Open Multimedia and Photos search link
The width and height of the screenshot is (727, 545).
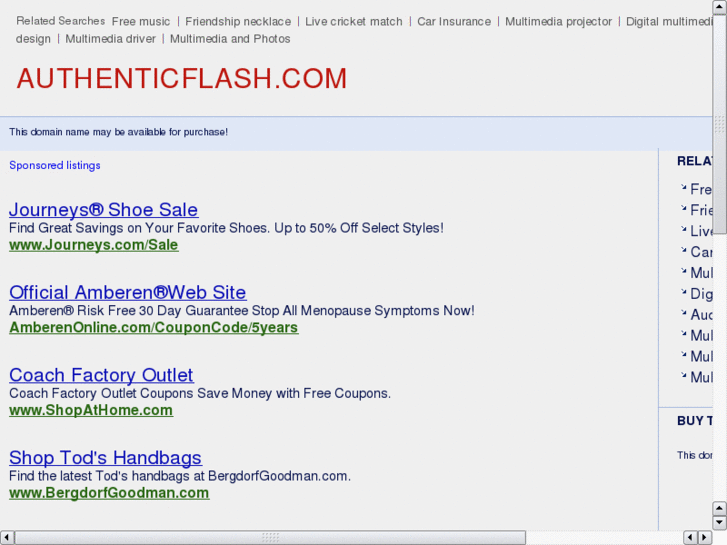[230, 39]
